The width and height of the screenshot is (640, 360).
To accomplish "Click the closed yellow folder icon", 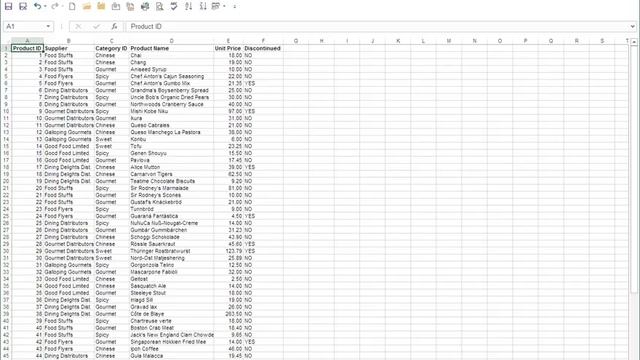I will tap(101, 7).
